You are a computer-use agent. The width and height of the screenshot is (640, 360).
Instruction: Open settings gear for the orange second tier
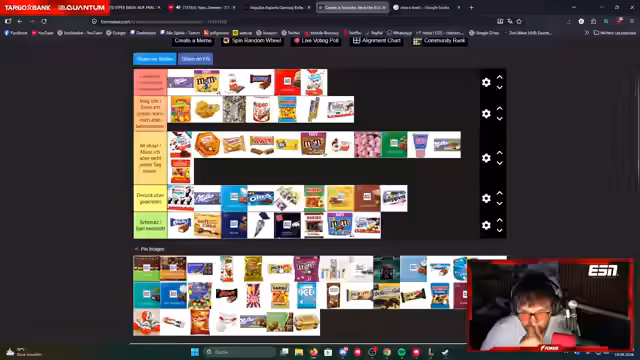[x=486, y=113]
